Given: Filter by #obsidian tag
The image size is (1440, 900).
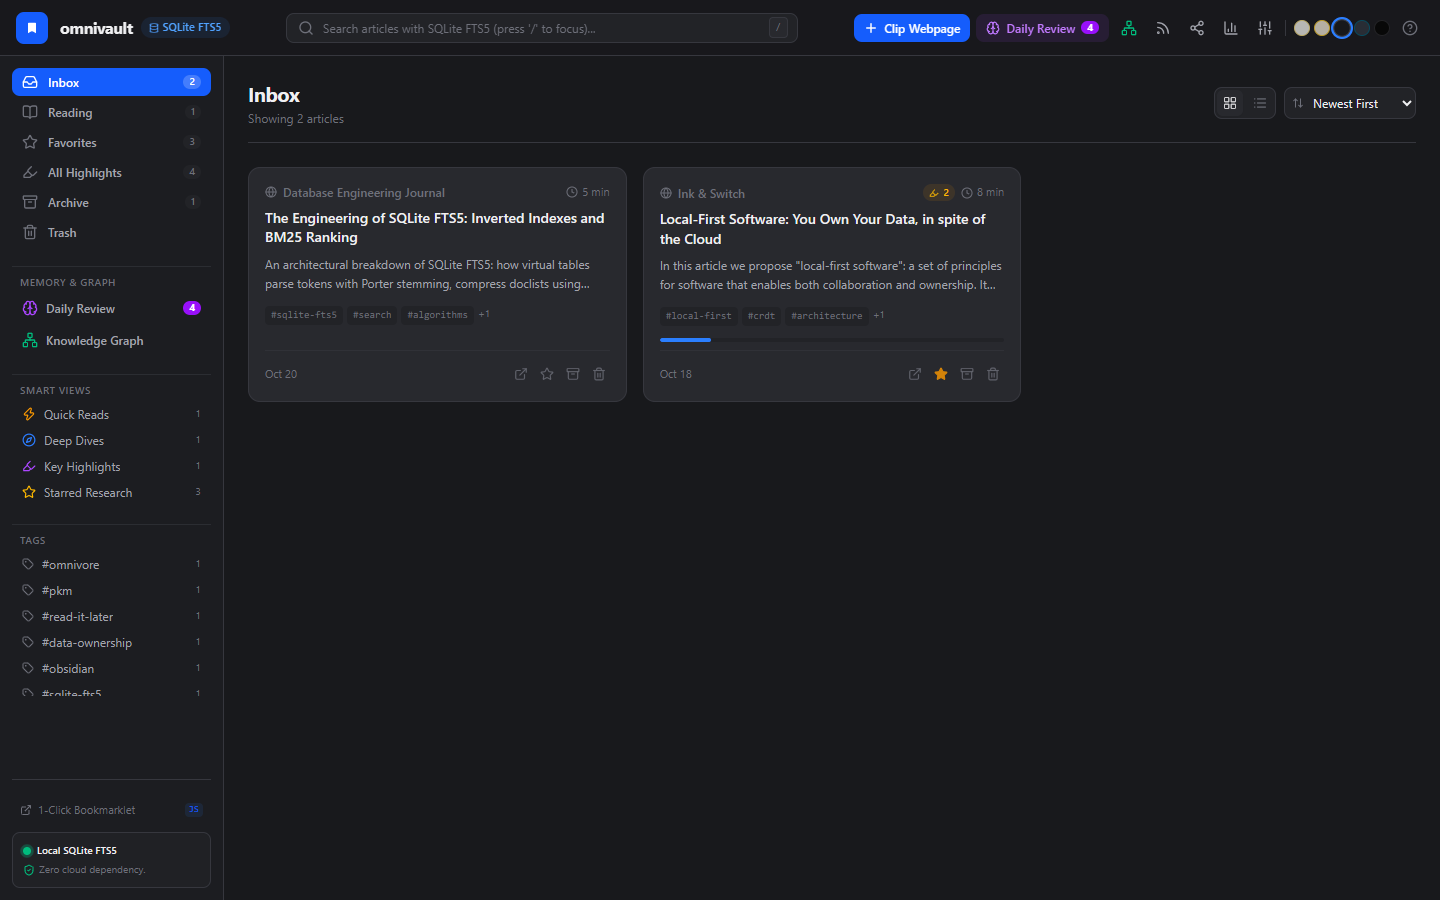Looking at the screenshot, I should [x=111, y=668].
